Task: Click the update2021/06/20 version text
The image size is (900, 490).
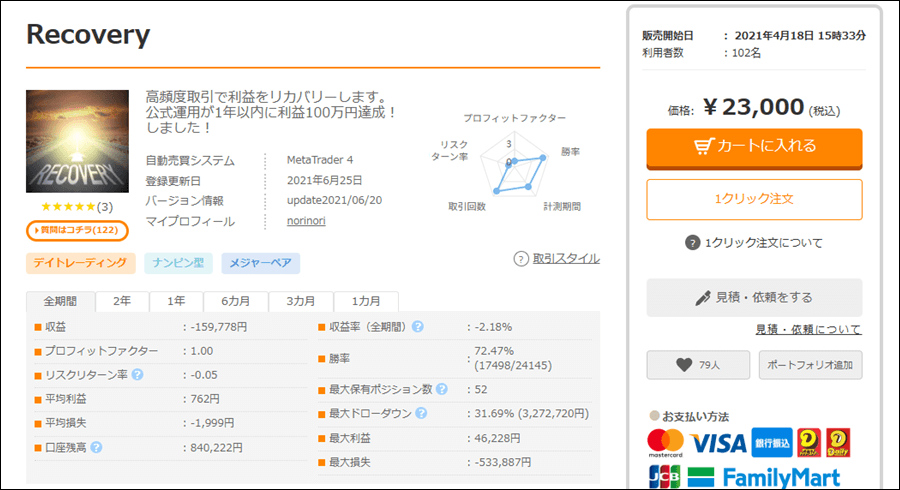Action: tap(334, 200)
